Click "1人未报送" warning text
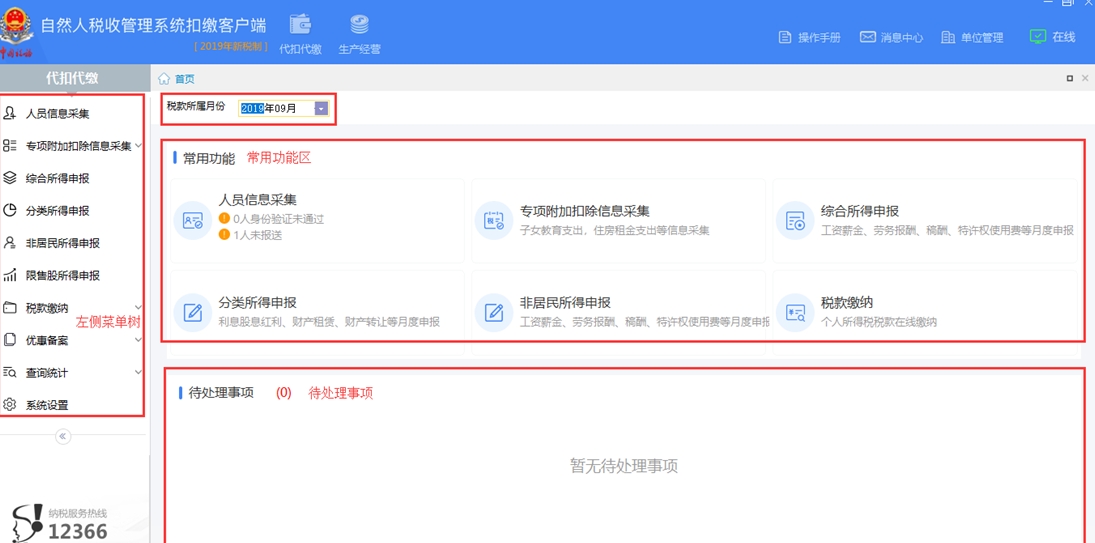This screenshot has width=1095, height=543. (258, 235)
